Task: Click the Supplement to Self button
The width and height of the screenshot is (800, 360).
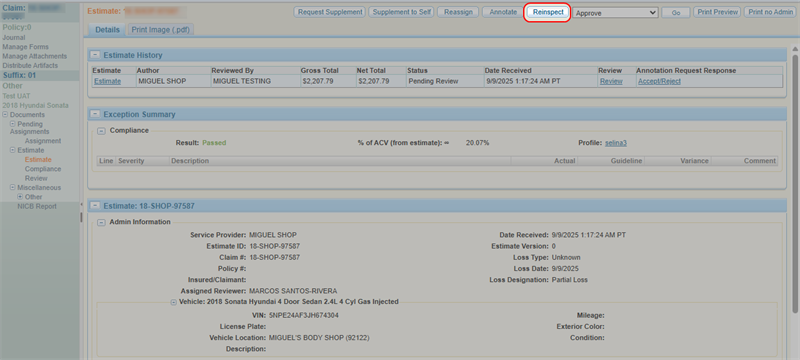Action: point(401,12)
